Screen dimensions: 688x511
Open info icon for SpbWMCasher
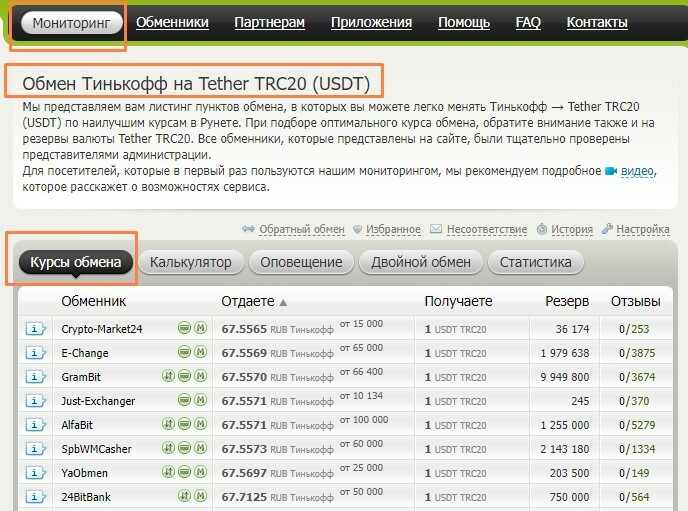[36, 449]
